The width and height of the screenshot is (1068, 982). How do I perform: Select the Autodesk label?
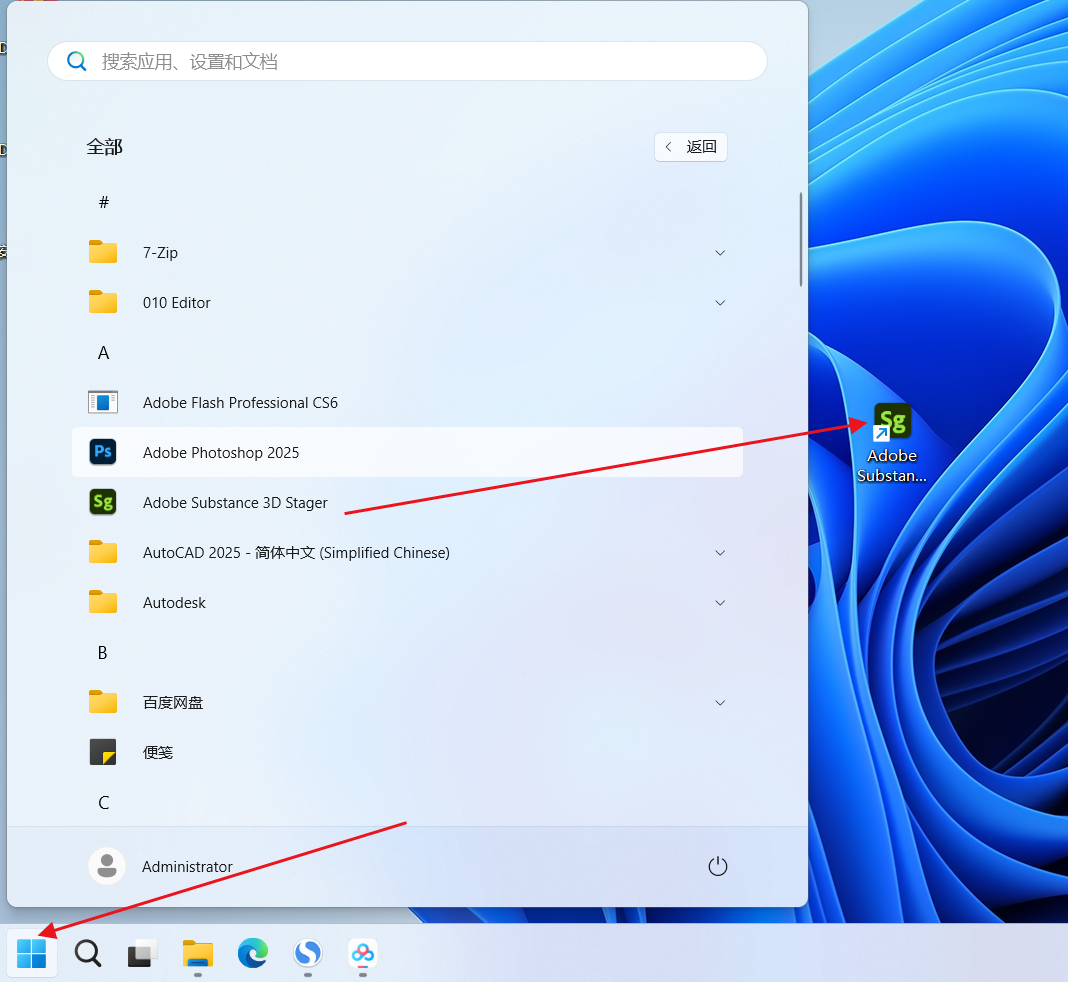(174, 603)
